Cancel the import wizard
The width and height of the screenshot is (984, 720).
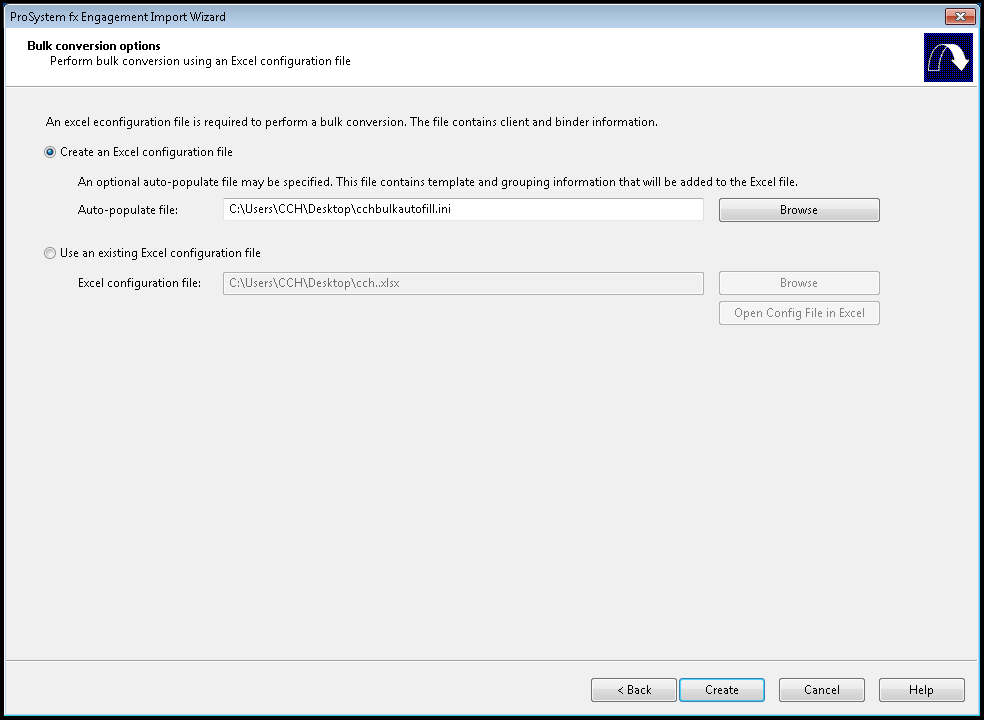tap(821, 690)
